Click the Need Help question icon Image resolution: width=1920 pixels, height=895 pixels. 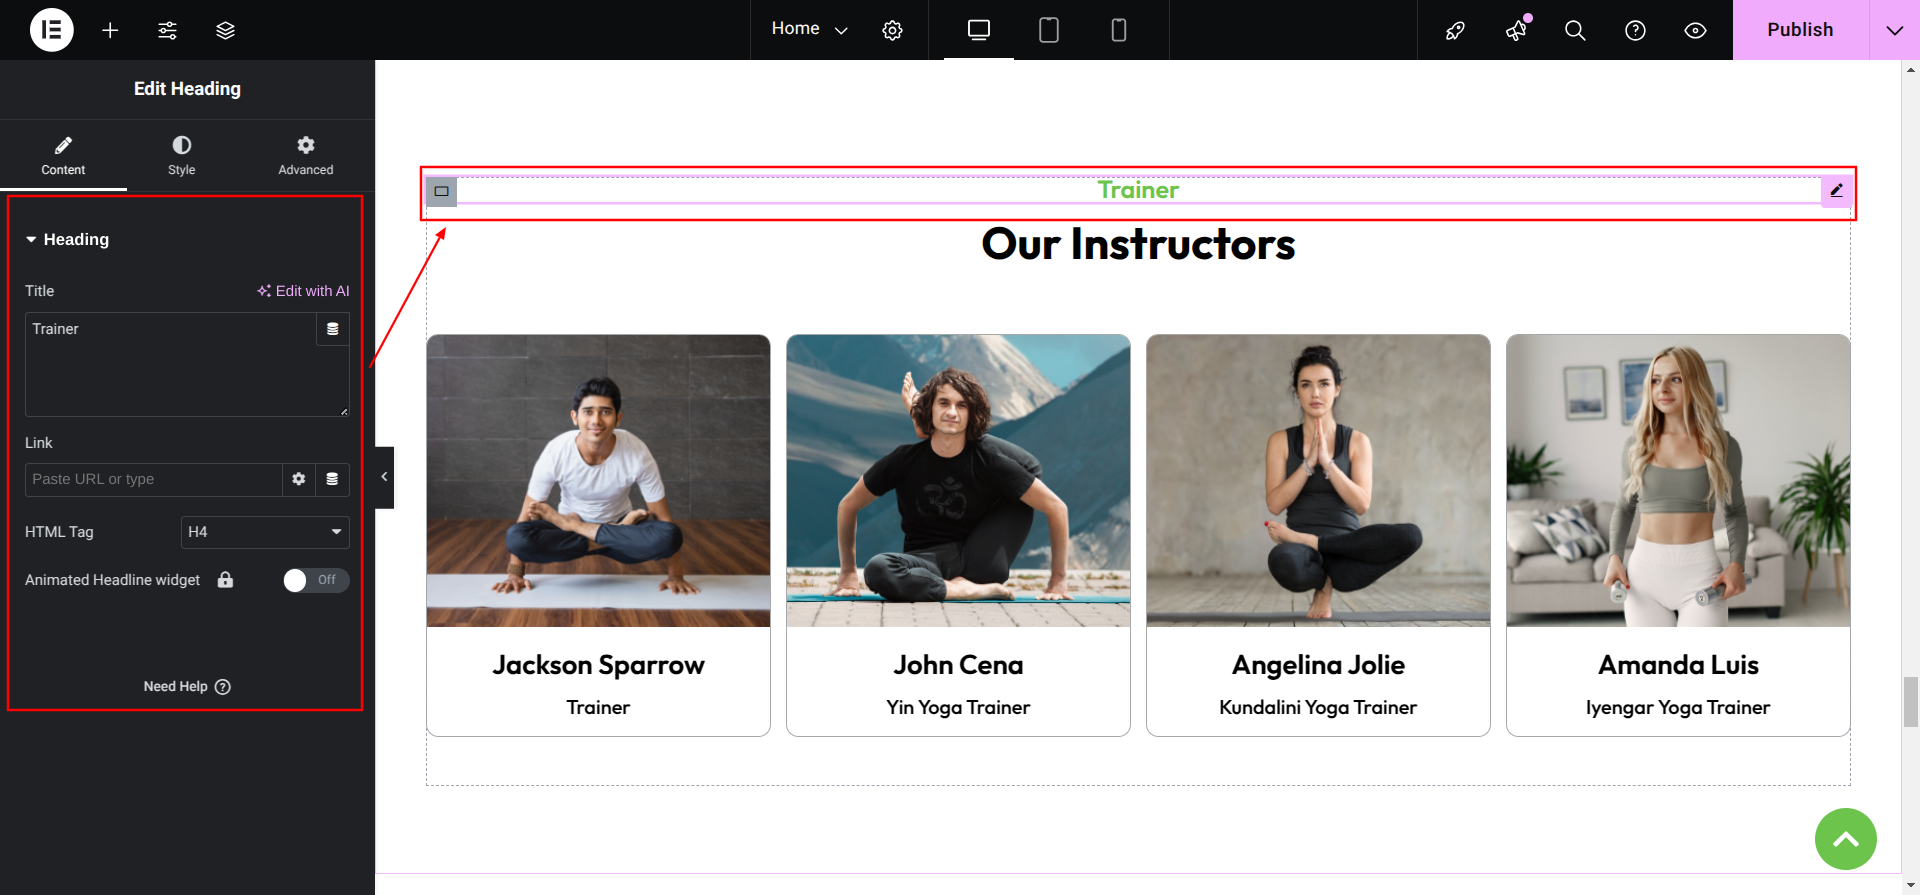(223, 687)
